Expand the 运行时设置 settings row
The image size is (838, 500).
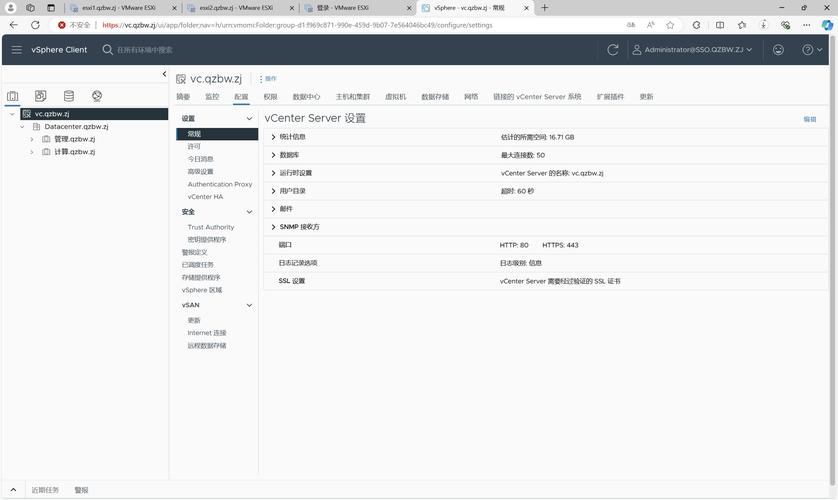click(x=273, y=173)
